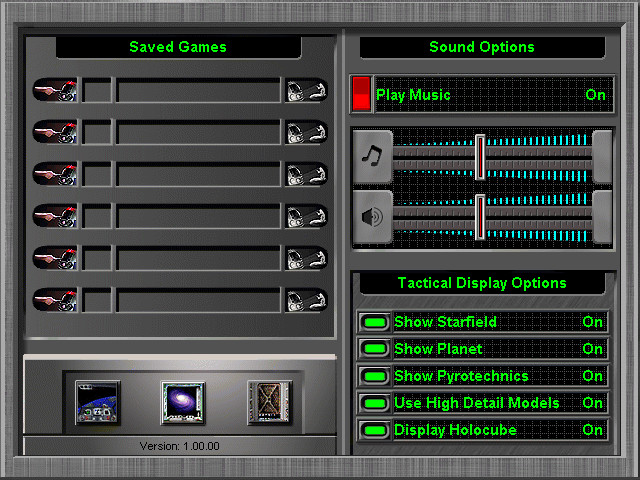Toggle Use High Detail Models switch
The height and width of the screenshot is (480, 640).
(375, 403)
